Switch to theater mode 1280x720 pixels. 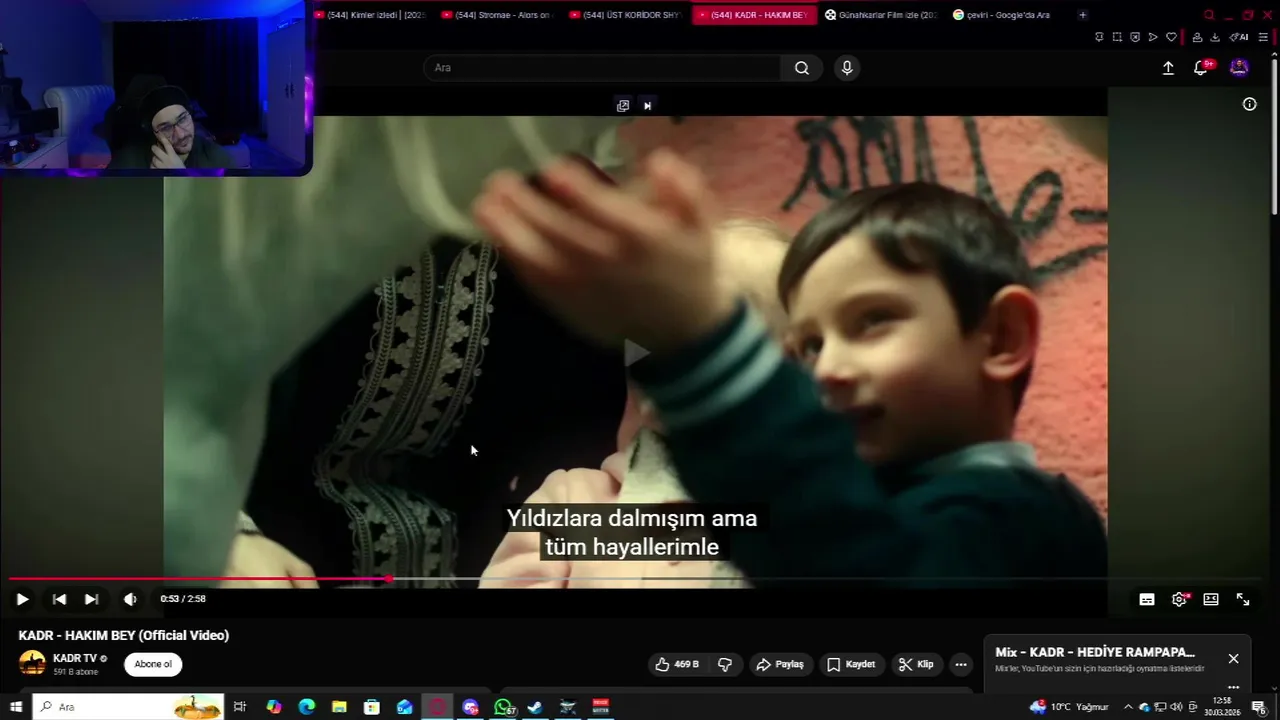point(1211,599)
